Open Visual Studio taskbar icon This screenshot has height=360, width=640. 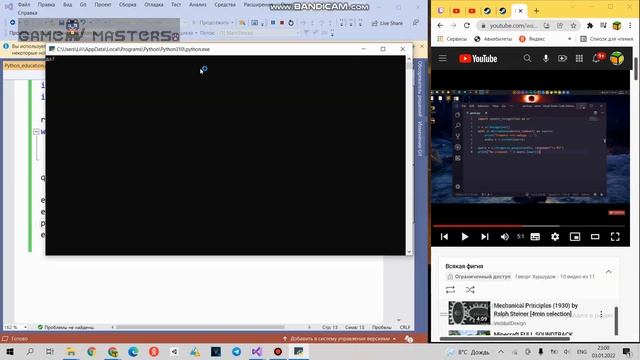(x=257, y=352)
